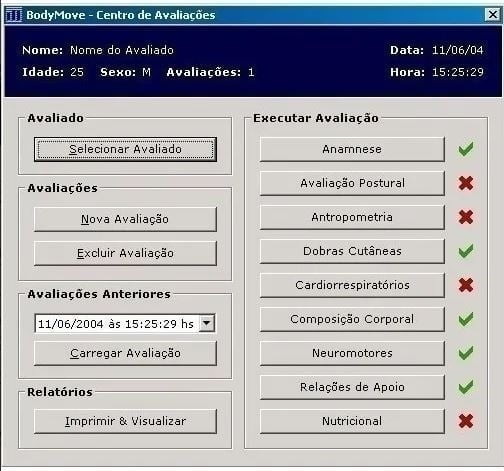This screenshot has height=471, width=504.
Task: Click the green checkmark beside Composição Corporal
Action: click(x=466, y=319)
